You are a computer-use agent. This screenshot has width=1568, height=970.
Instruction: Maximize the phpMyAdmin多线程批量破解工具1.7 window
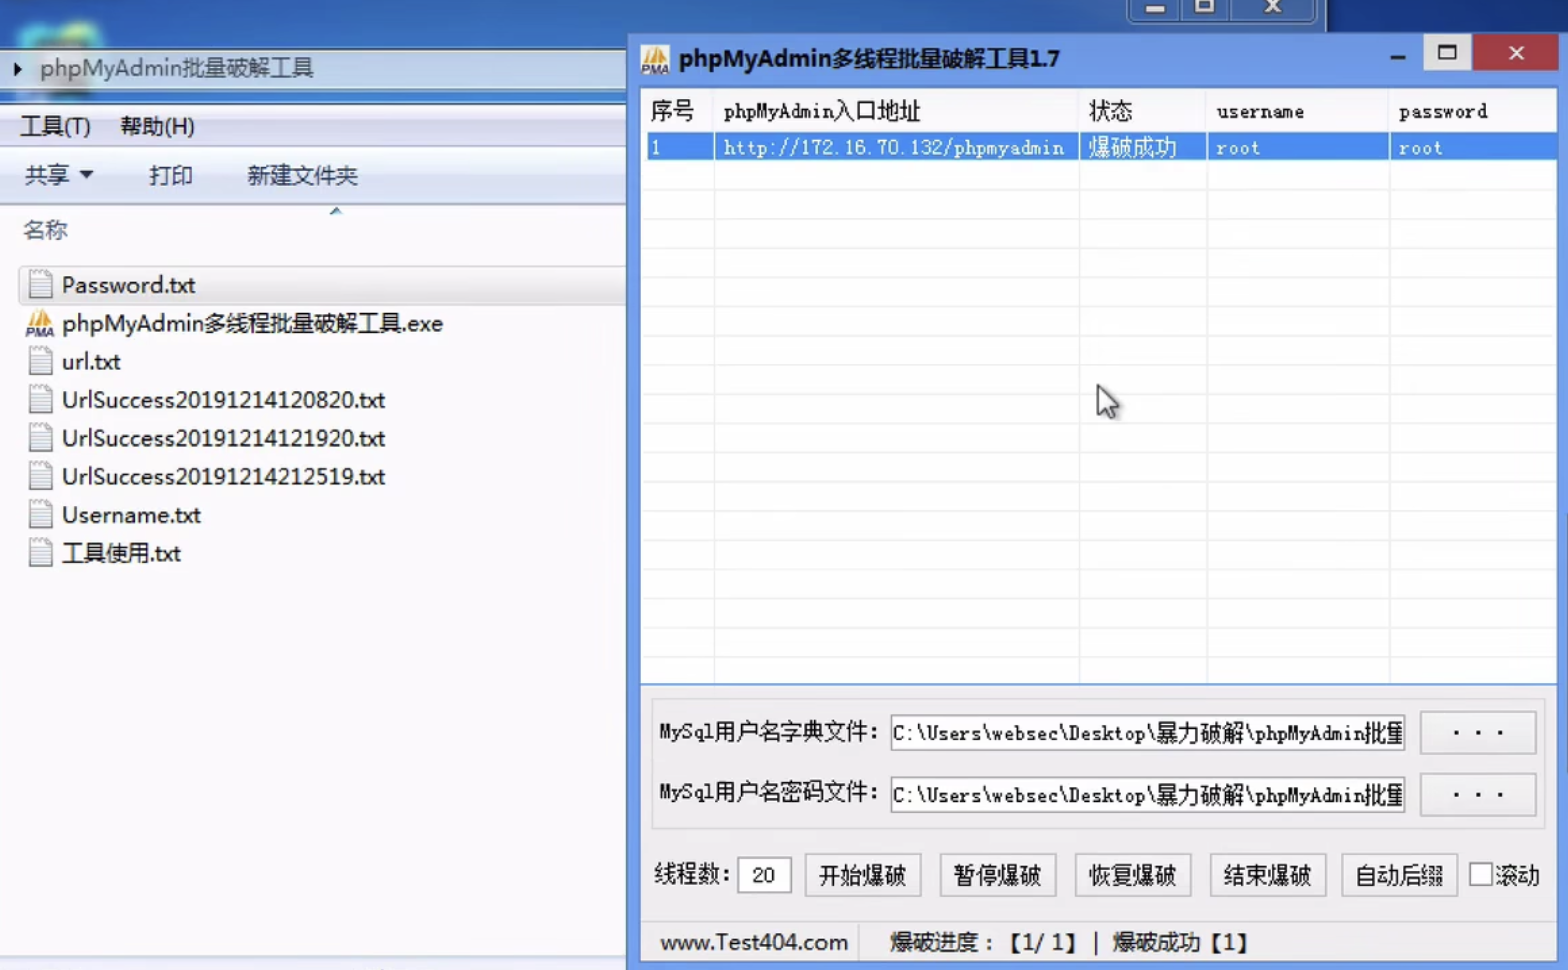[x=1446, y=53]
